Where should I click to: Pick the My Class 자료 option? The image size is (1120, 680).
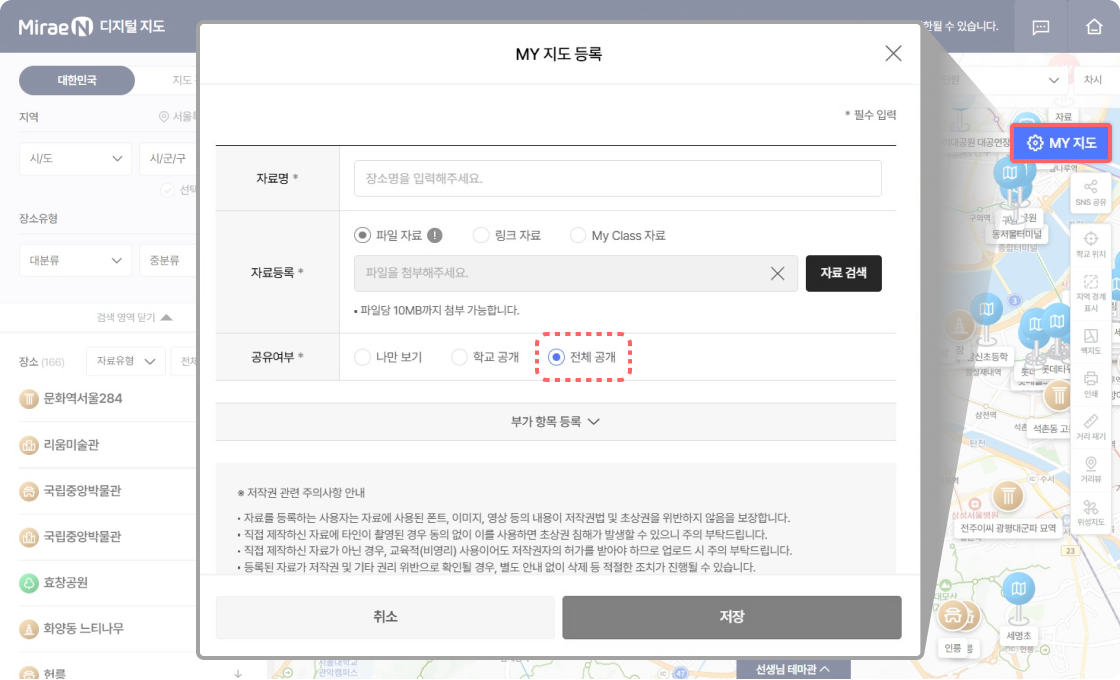(x=578, y=236)
